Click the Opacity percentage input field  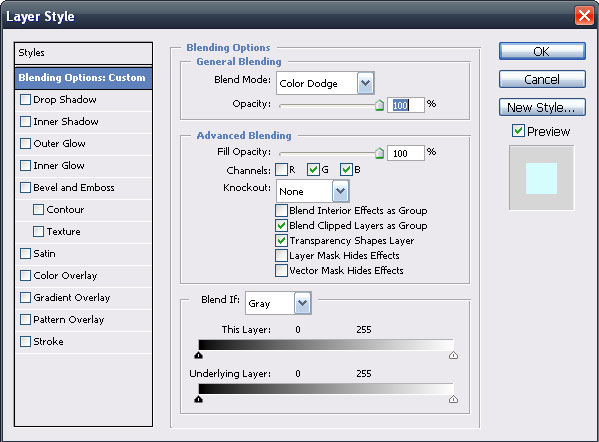(x=405, y=105)
